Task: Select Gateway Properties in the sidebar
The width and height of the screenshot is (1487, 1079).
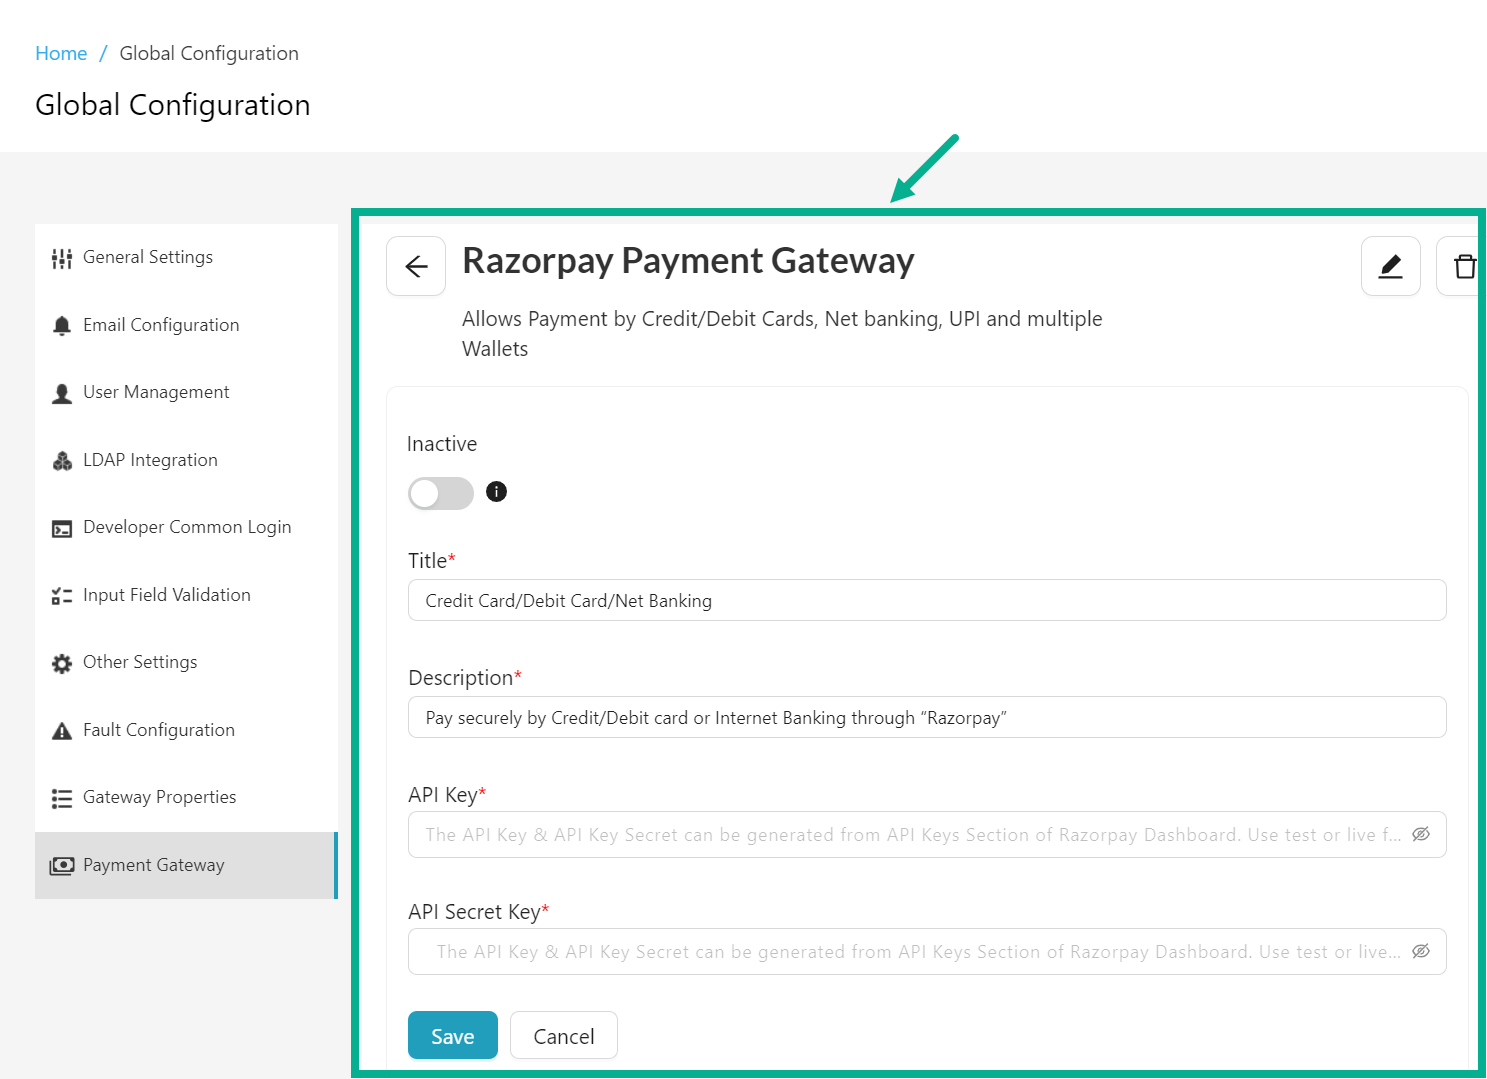Action: pyautogui.click(x=159, y=797)
